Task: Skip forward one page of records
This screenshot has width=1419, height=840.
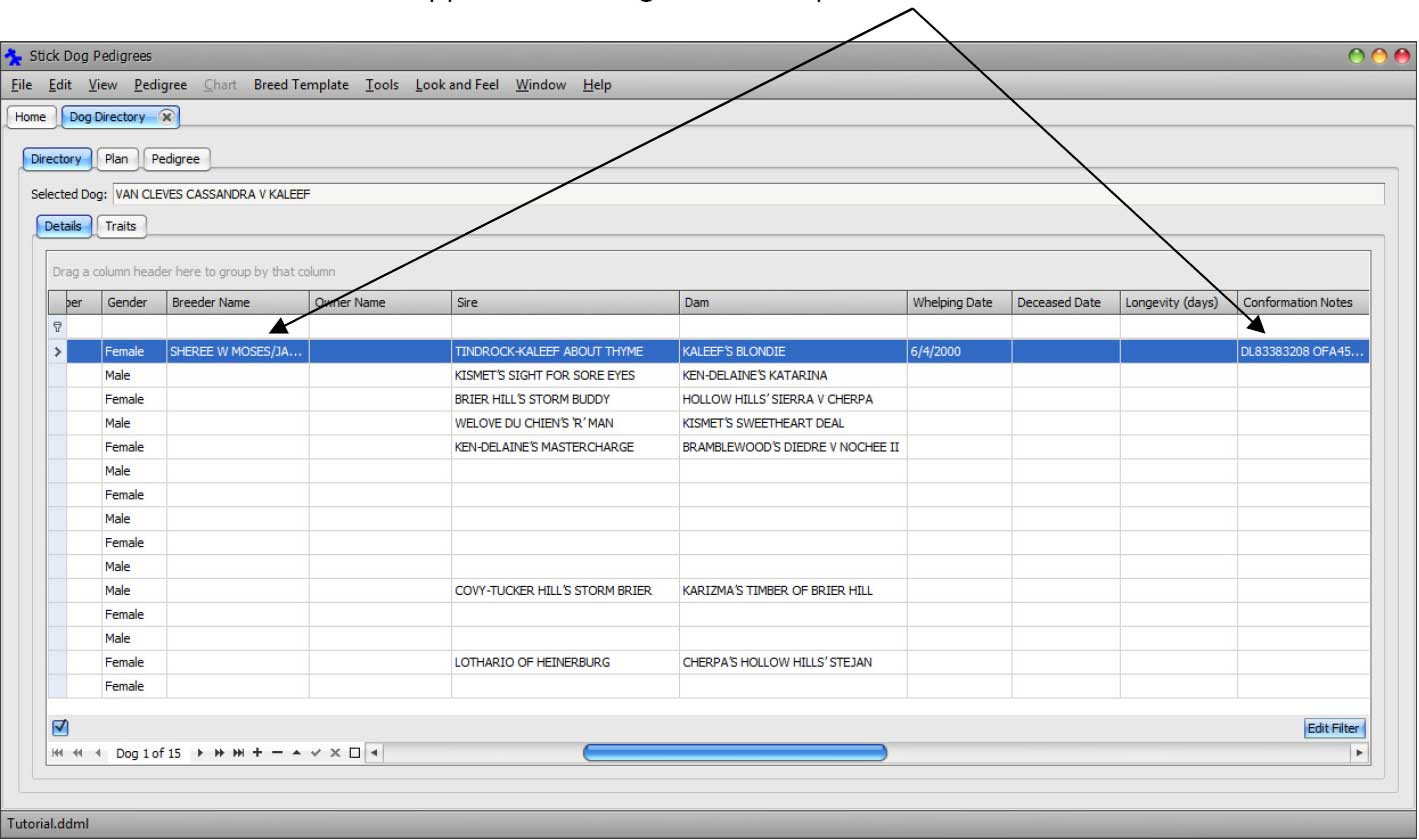Action: pos(219,753)
